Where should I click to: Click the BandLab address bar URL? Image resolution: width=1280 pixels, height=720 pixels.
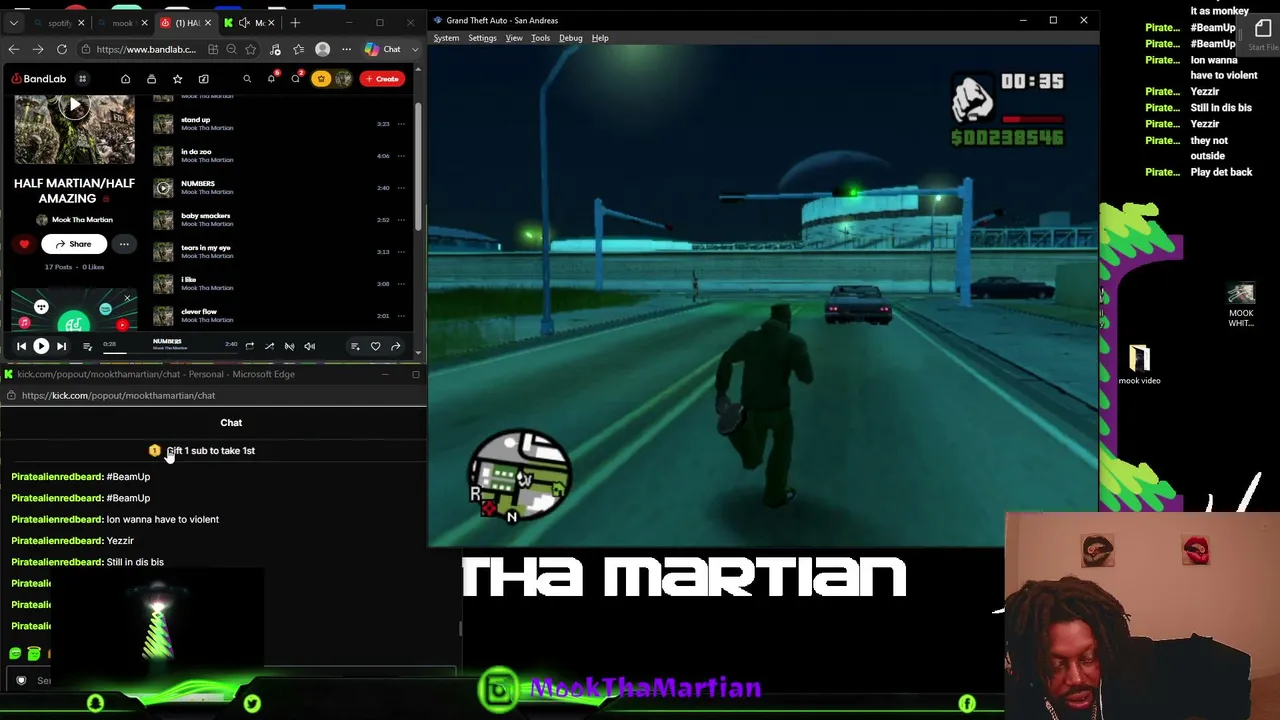coord(146,49)
